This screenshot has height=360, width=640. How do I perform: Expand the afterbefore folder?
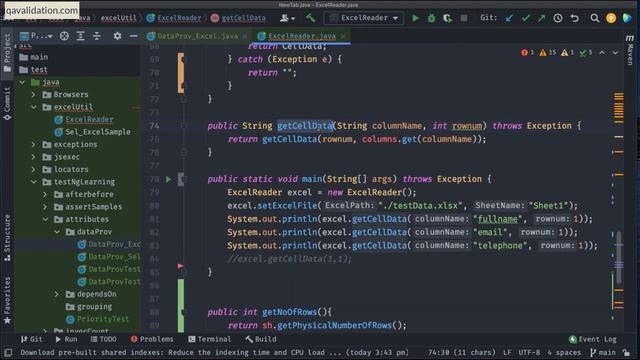[45, 194]
